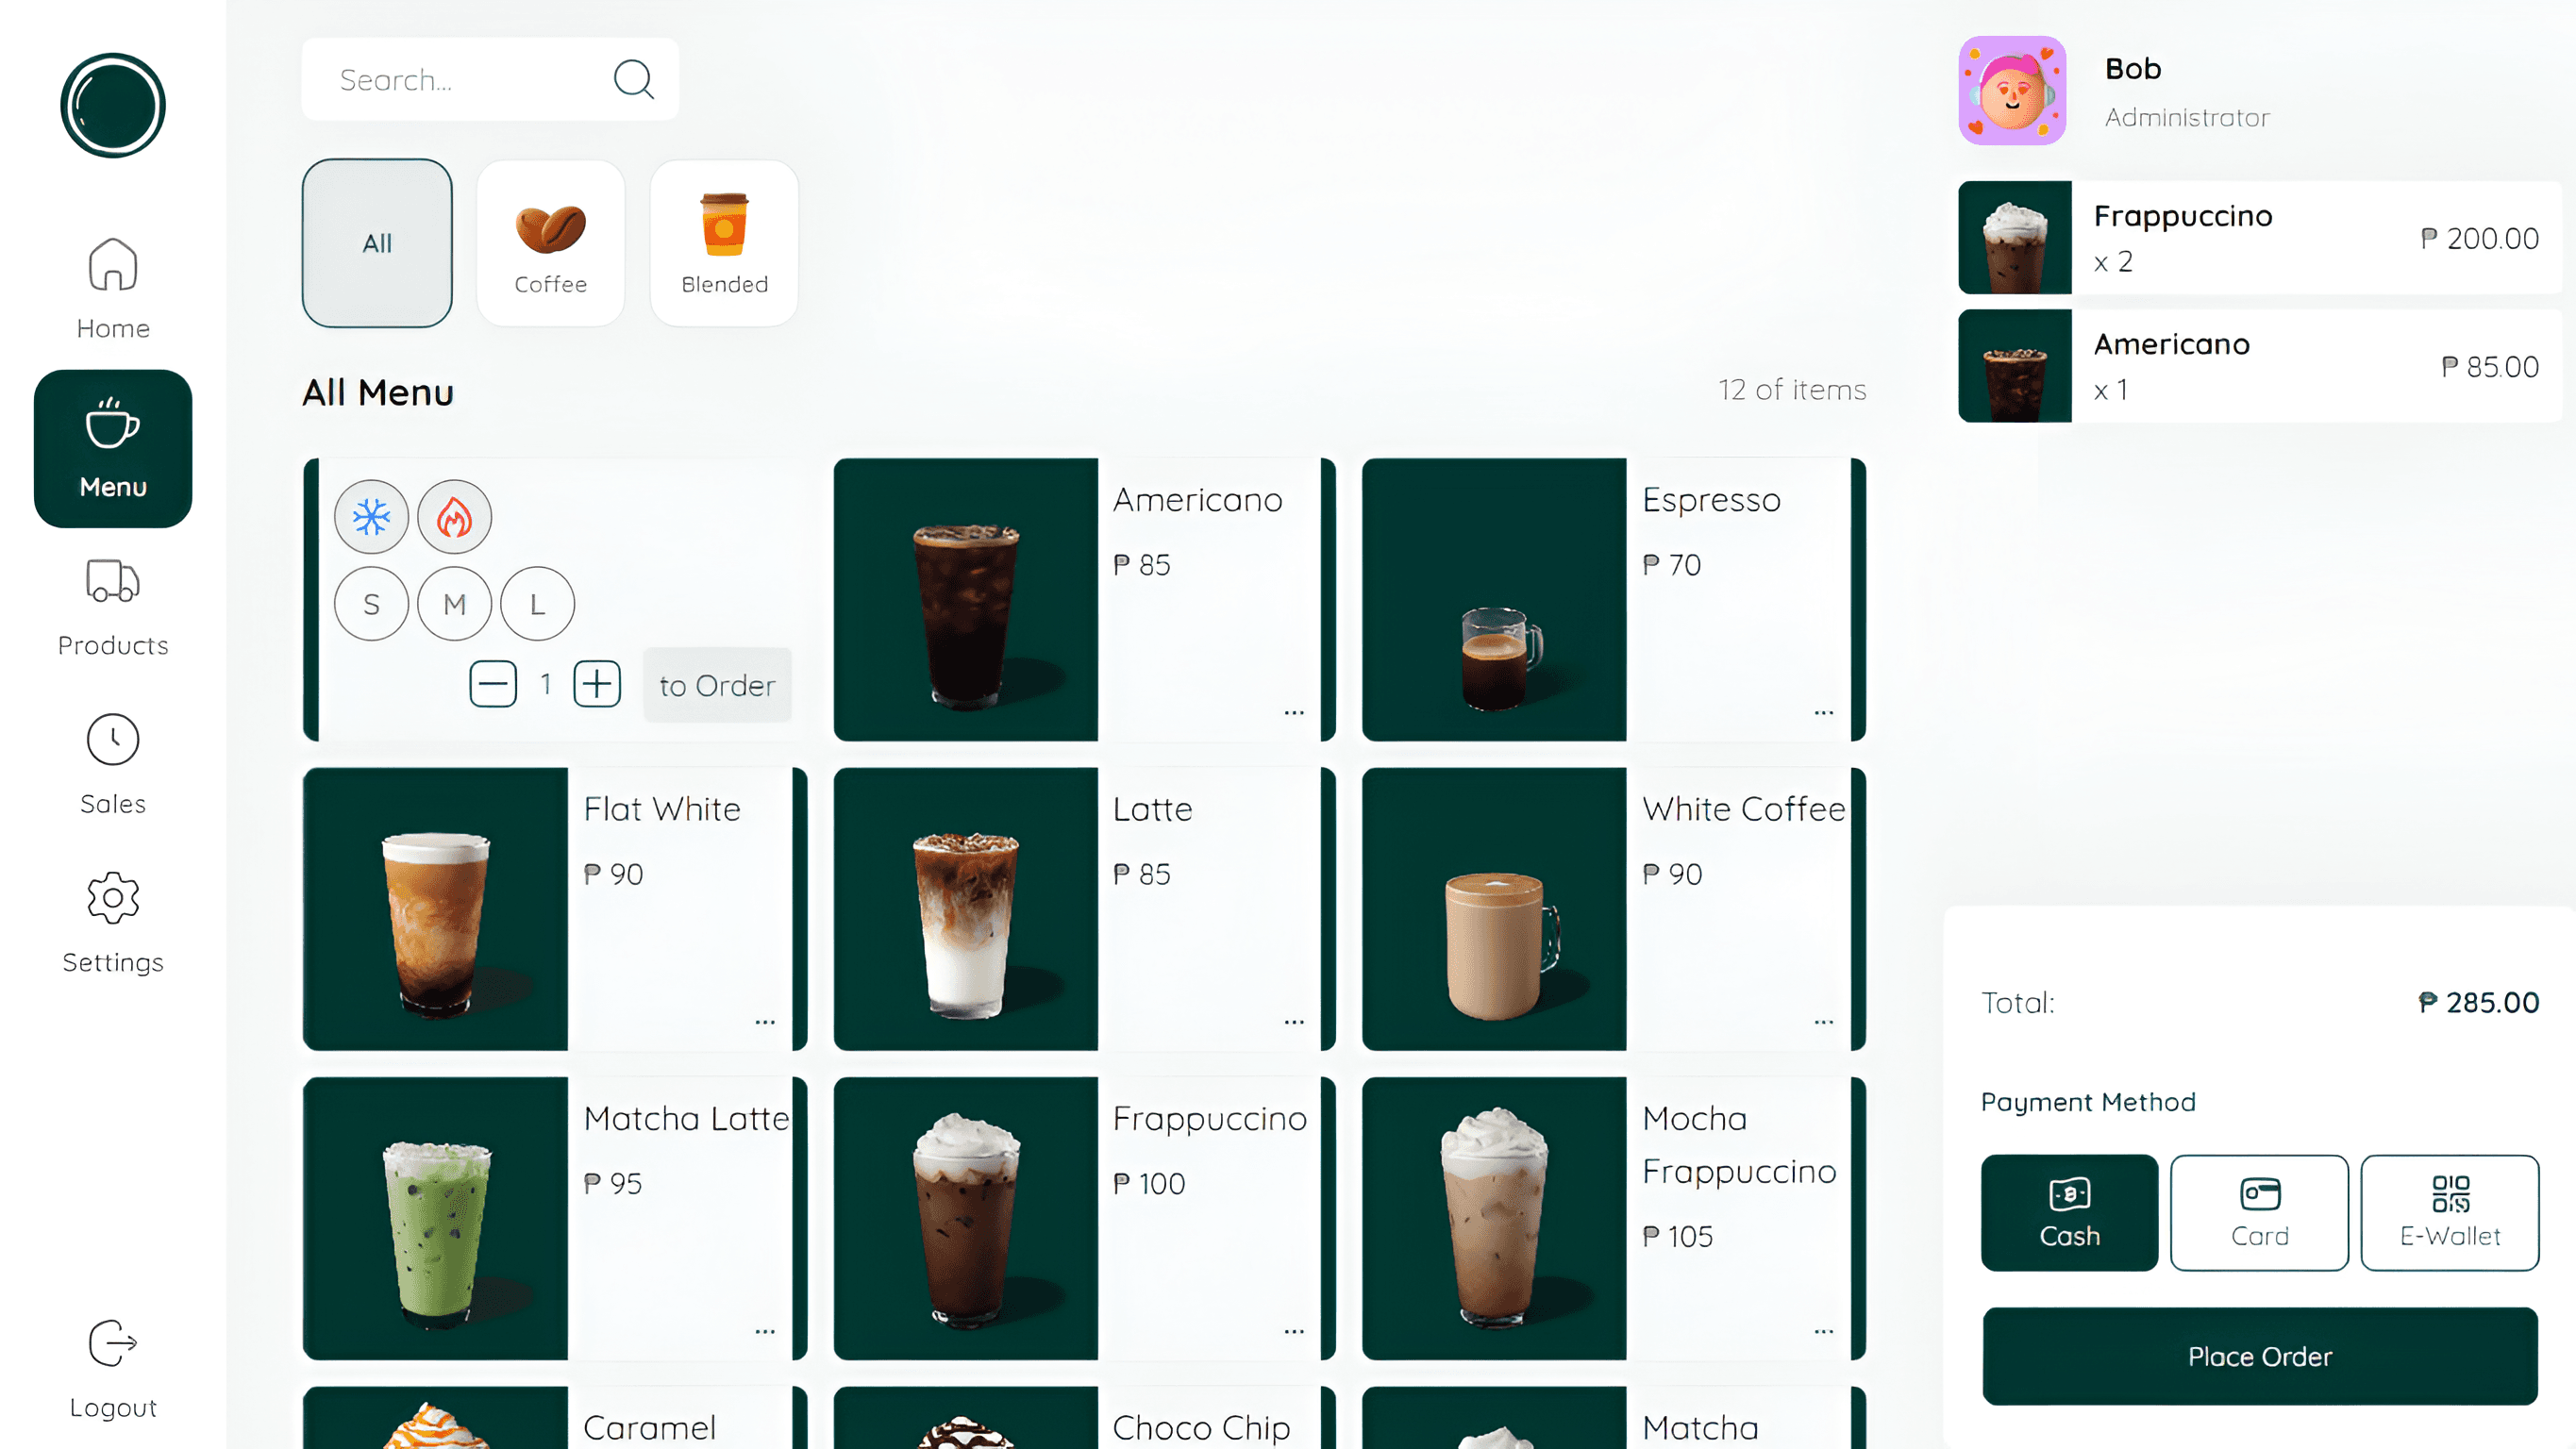2576x1449 pixels.
Task: Select the hot flame temperature option
Action: [454, 517]
